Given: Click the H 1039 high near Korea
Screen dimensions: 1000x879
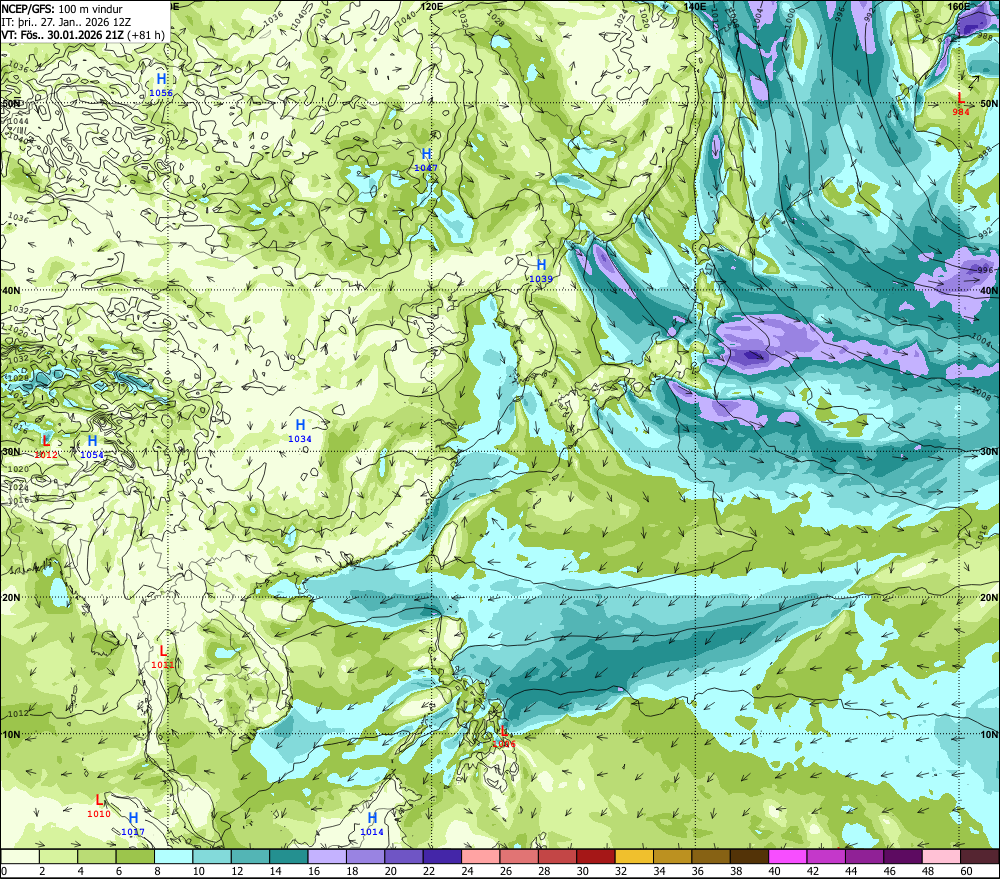Looking at the screenshot, I should 541,270.
